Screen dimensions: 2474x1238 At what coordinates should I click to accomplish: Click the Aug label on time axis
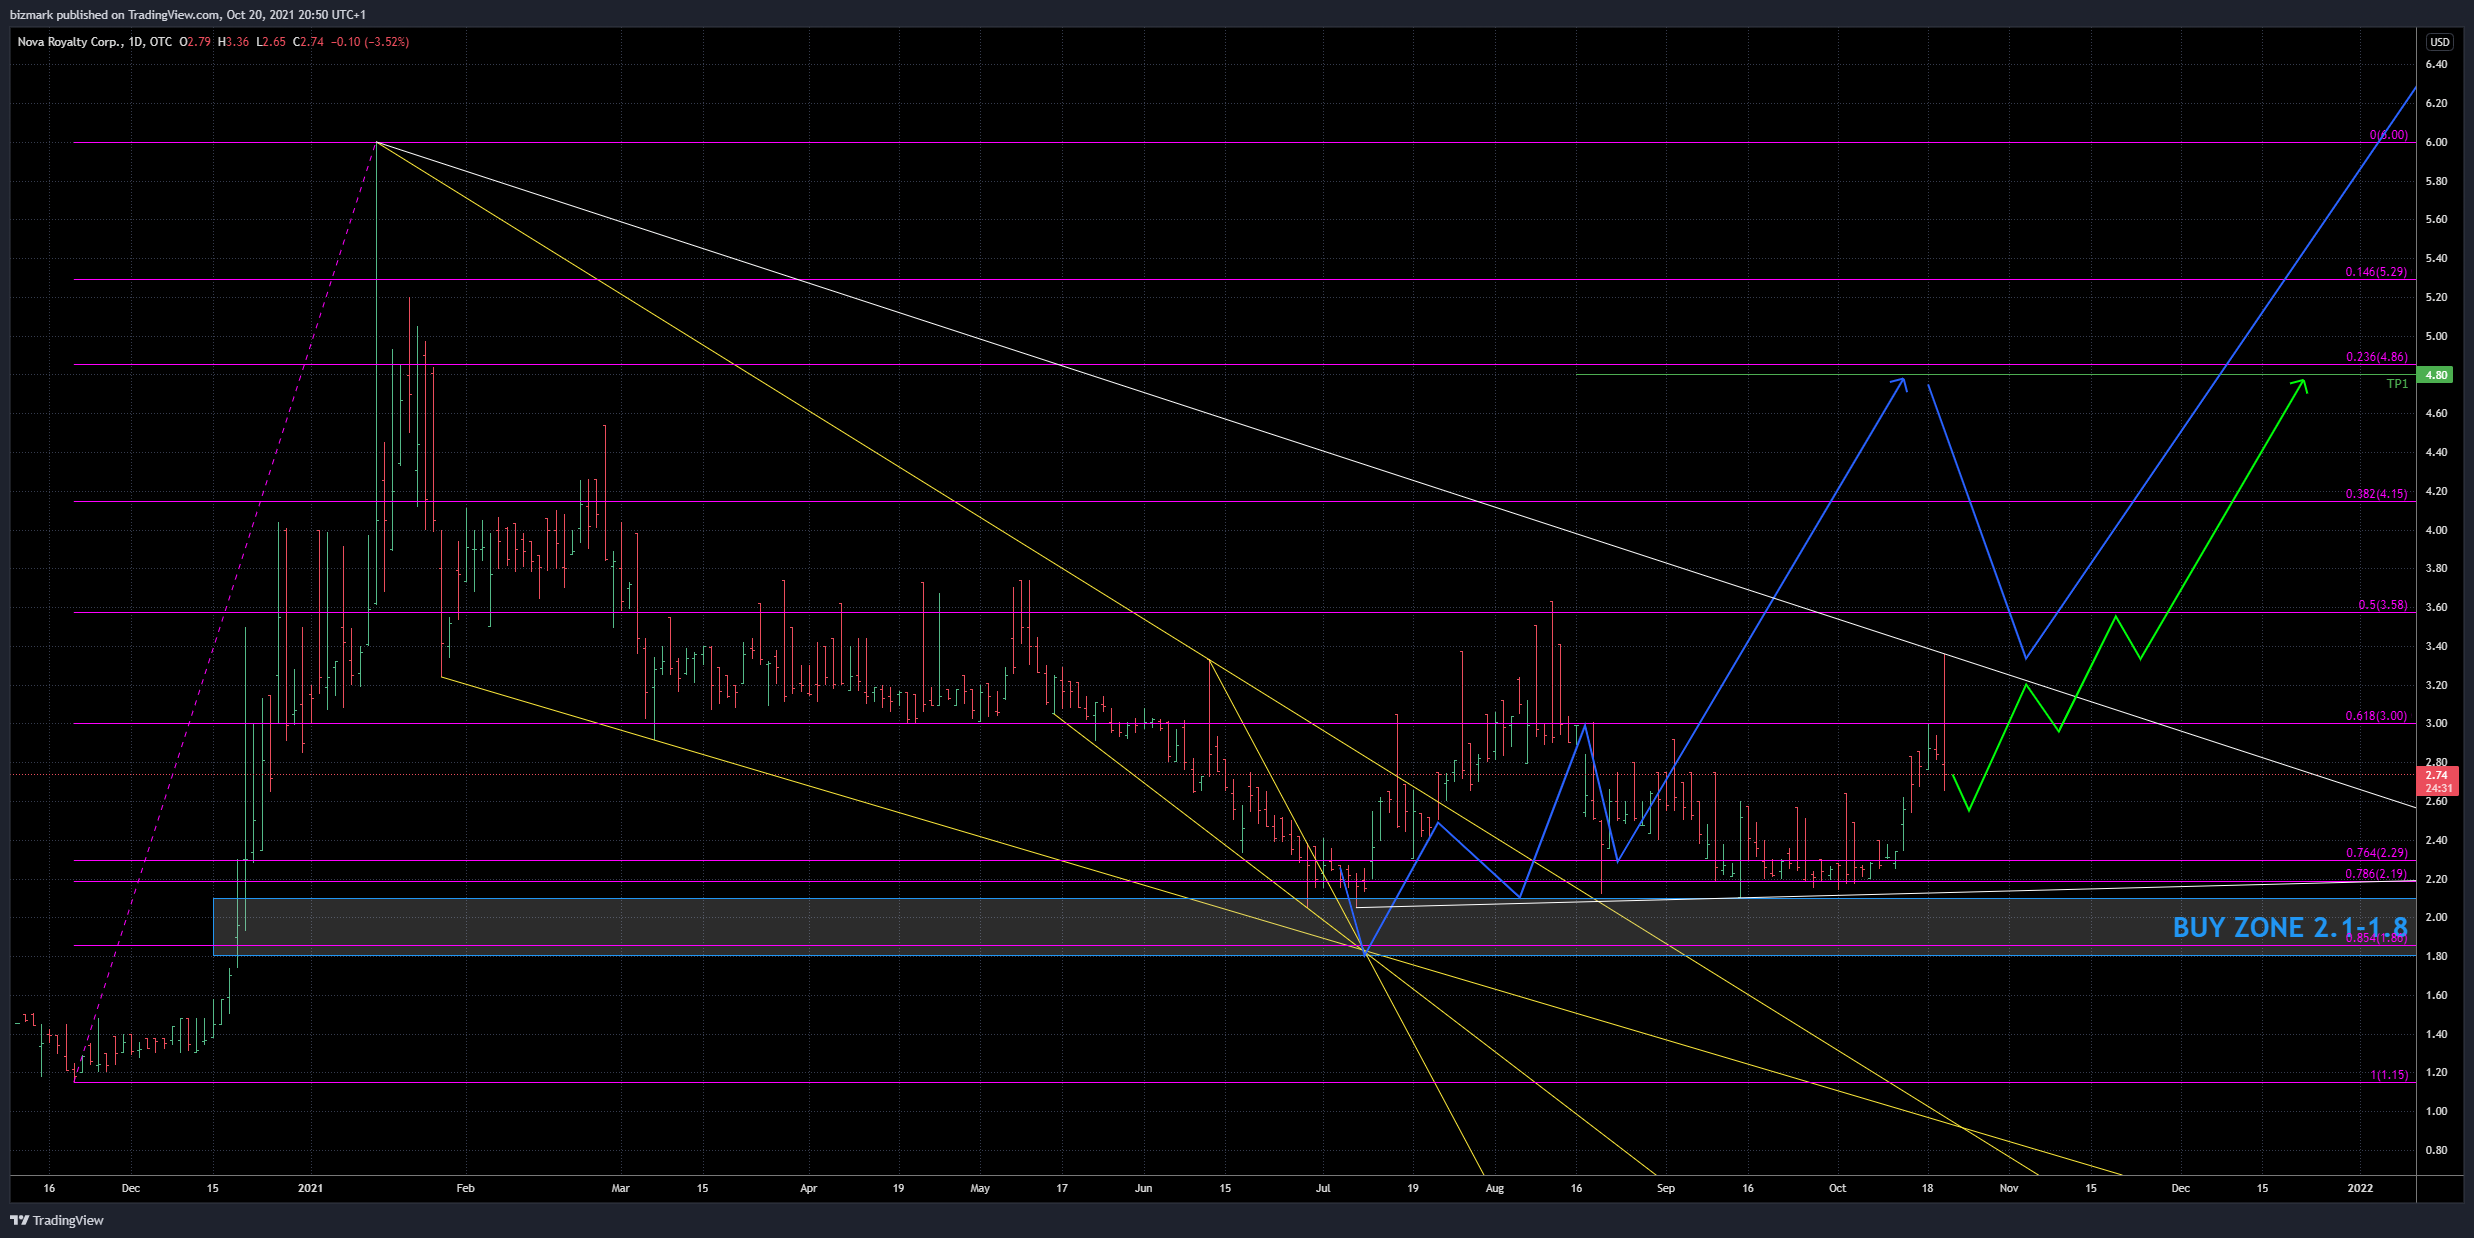[x=1494, y=1188]
